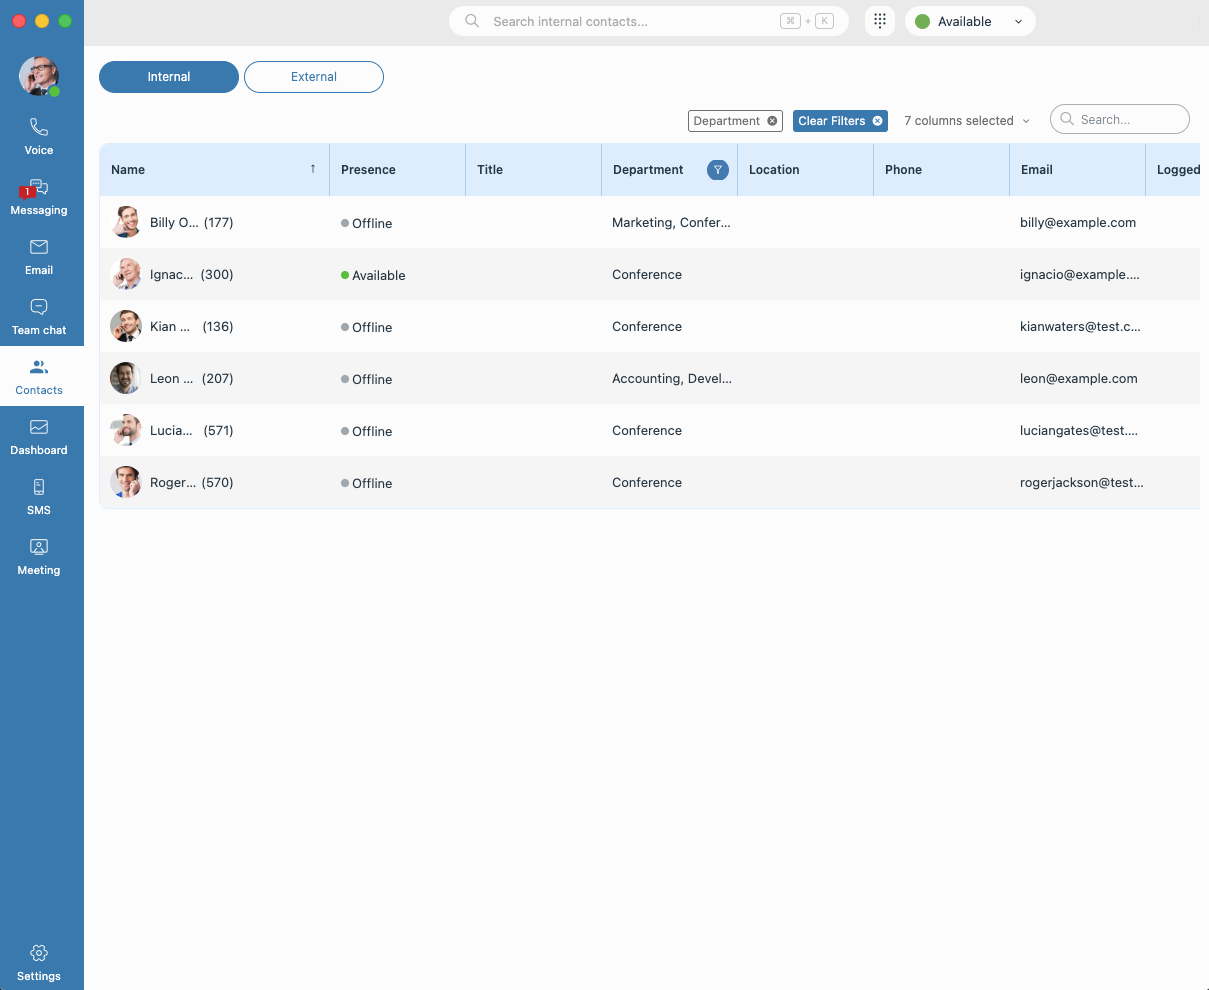
Task: Open the Voice section in sidebar
Action: [39, 136]
